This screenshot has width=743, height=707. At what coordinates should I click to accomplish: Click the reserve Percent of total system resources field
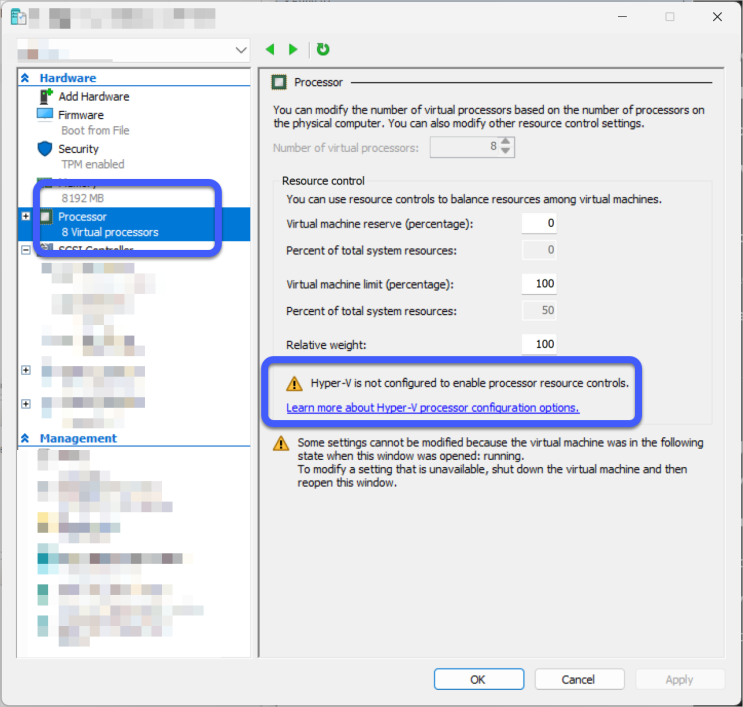539,250
